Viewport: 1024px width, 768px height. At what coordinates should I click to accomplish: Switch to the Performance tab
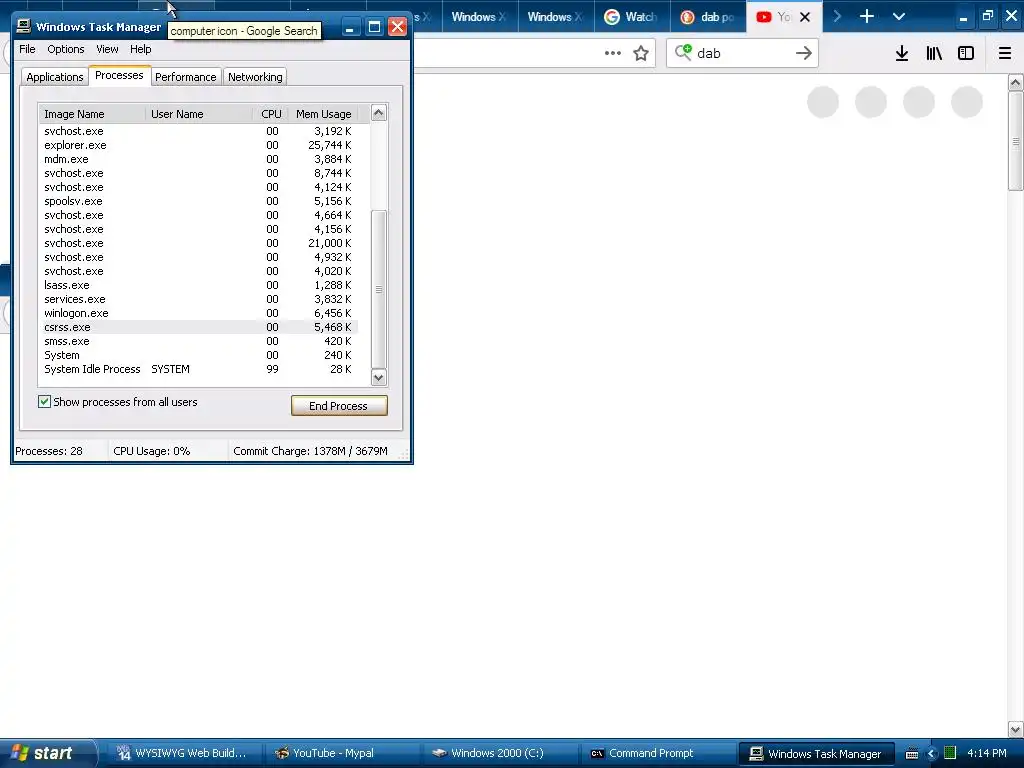[185, 77]
